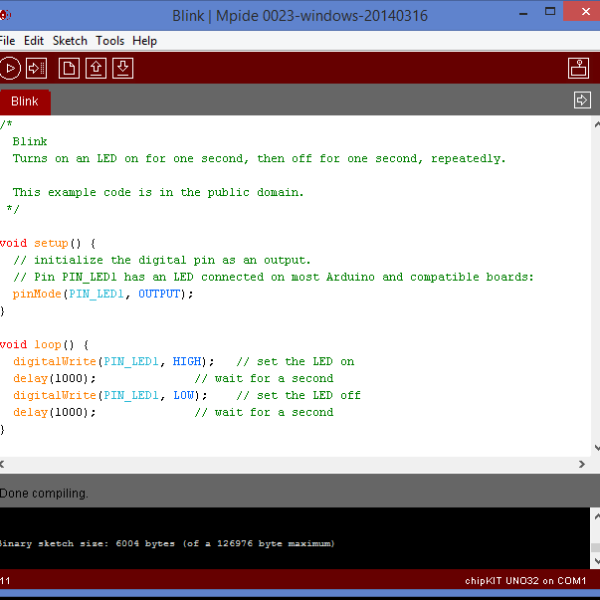Click the Mpide app icon in title bar

4,15
